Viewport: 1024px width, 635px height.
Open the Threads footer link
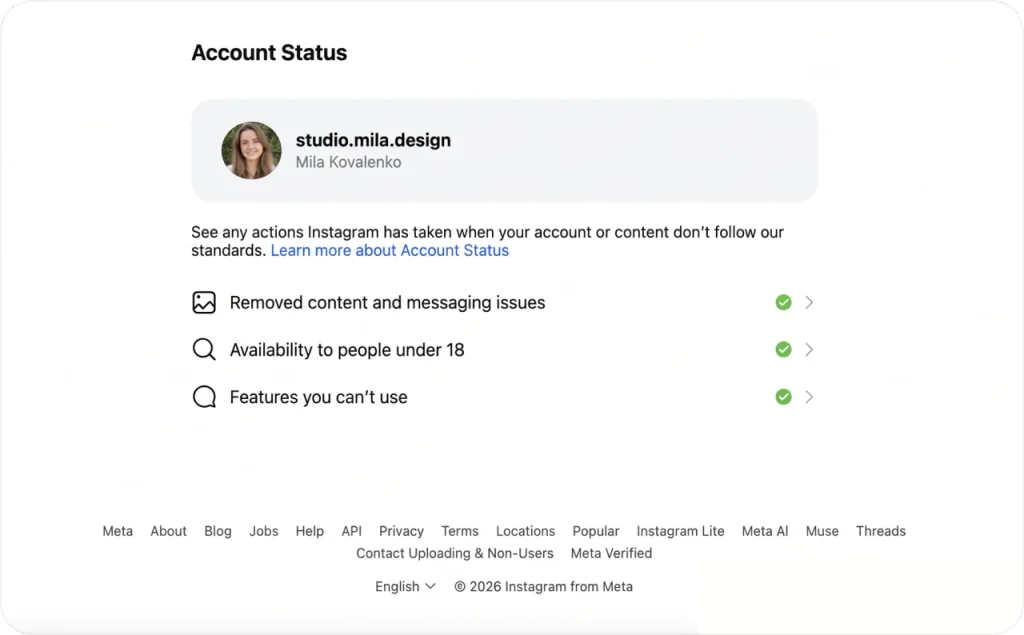[880, 531]
